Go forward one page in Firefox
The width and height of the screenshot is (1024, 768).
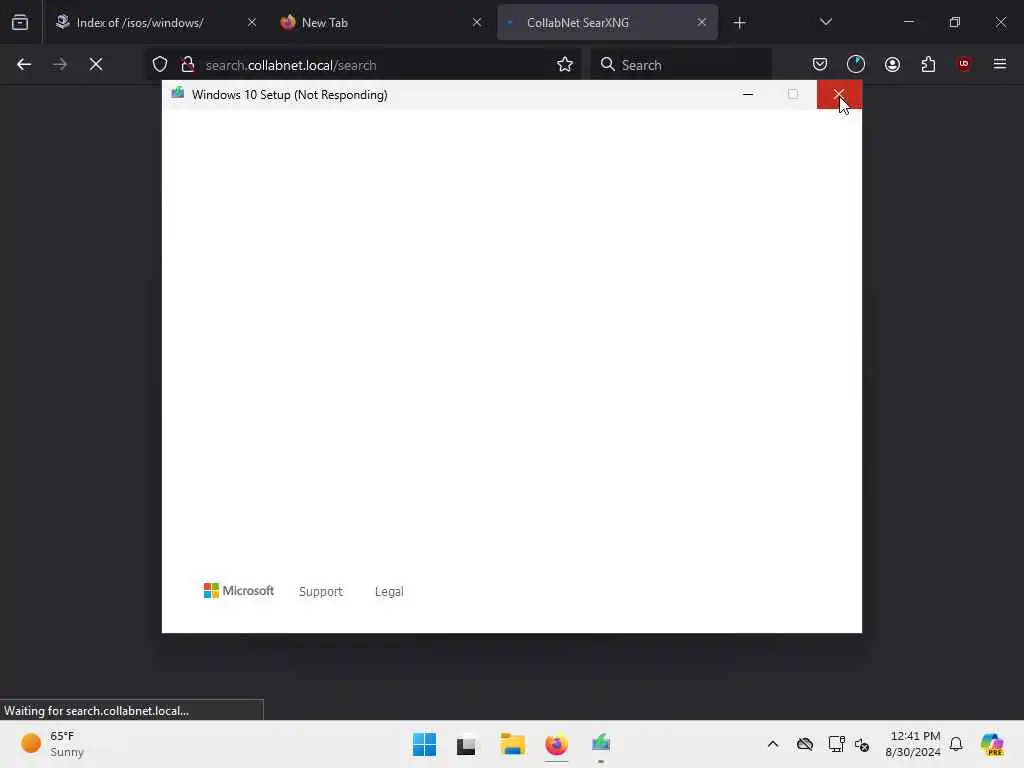click(60, 65)
